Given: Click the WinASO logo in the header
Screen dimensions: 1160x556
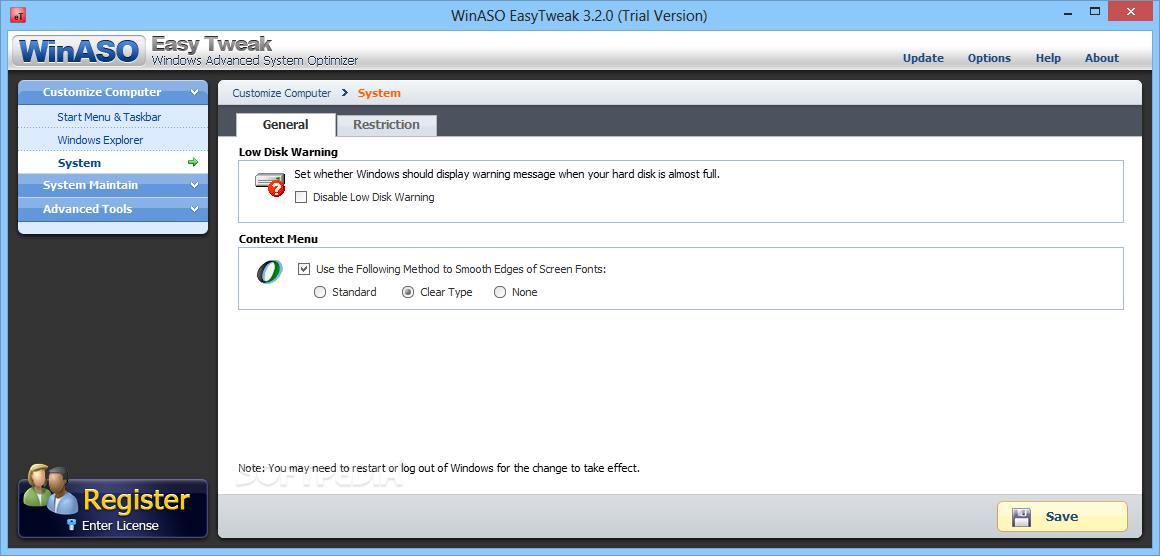Looking at the screenshot, I should (79, 51).
